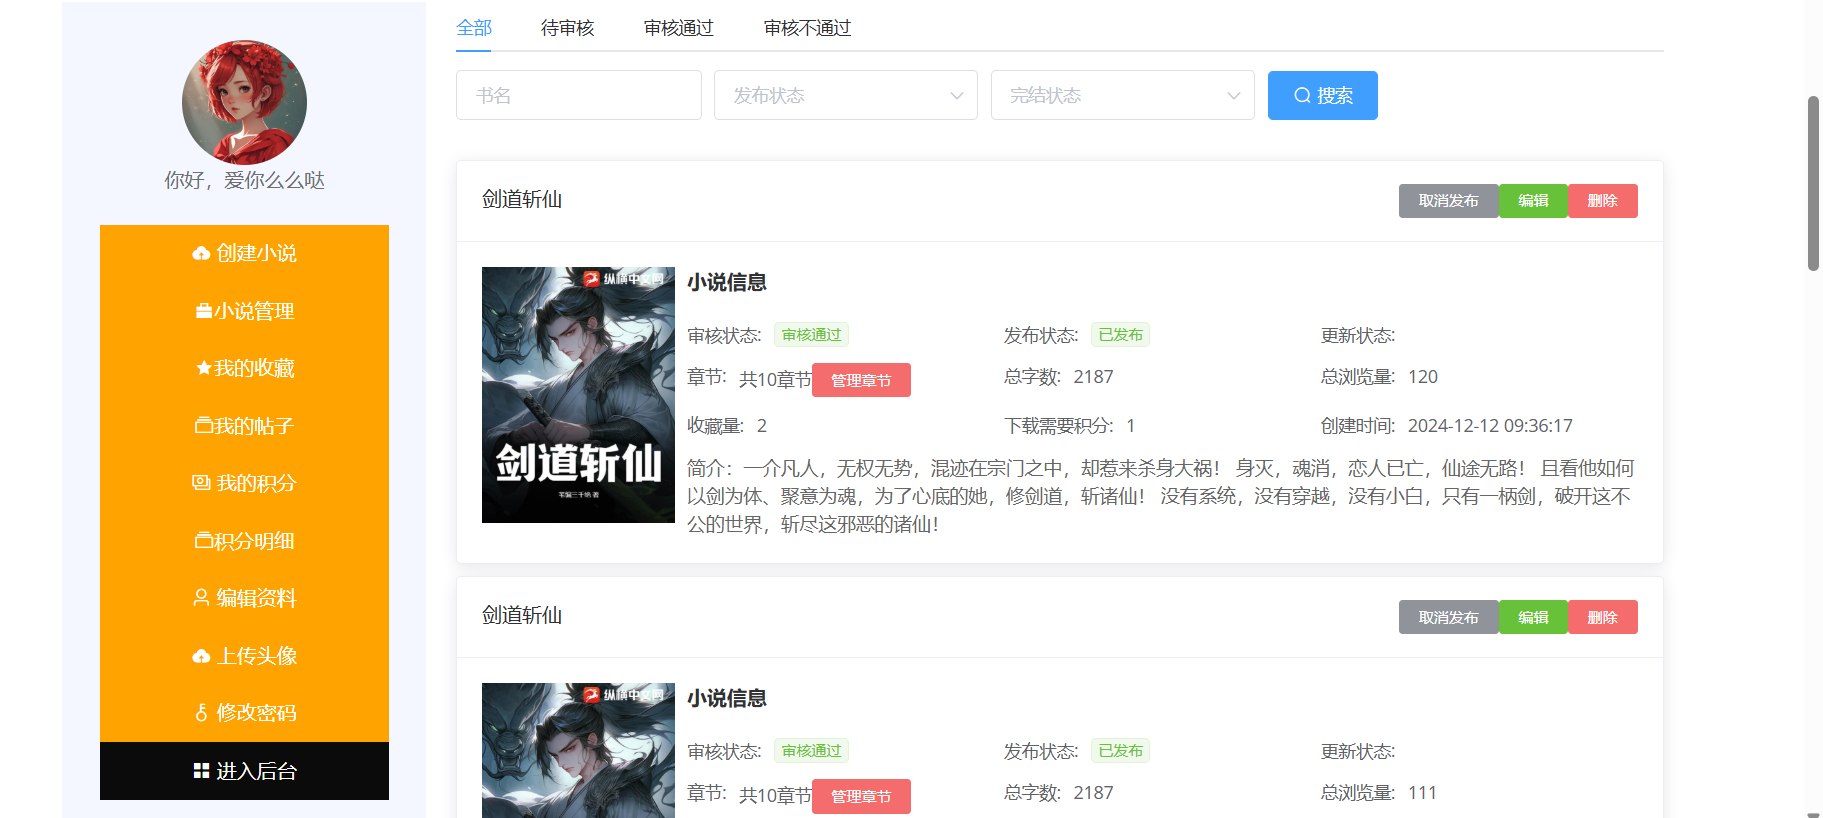
Task: Switch to the 全部 tab
Action: pyautogui.click(x=474, y=28)
